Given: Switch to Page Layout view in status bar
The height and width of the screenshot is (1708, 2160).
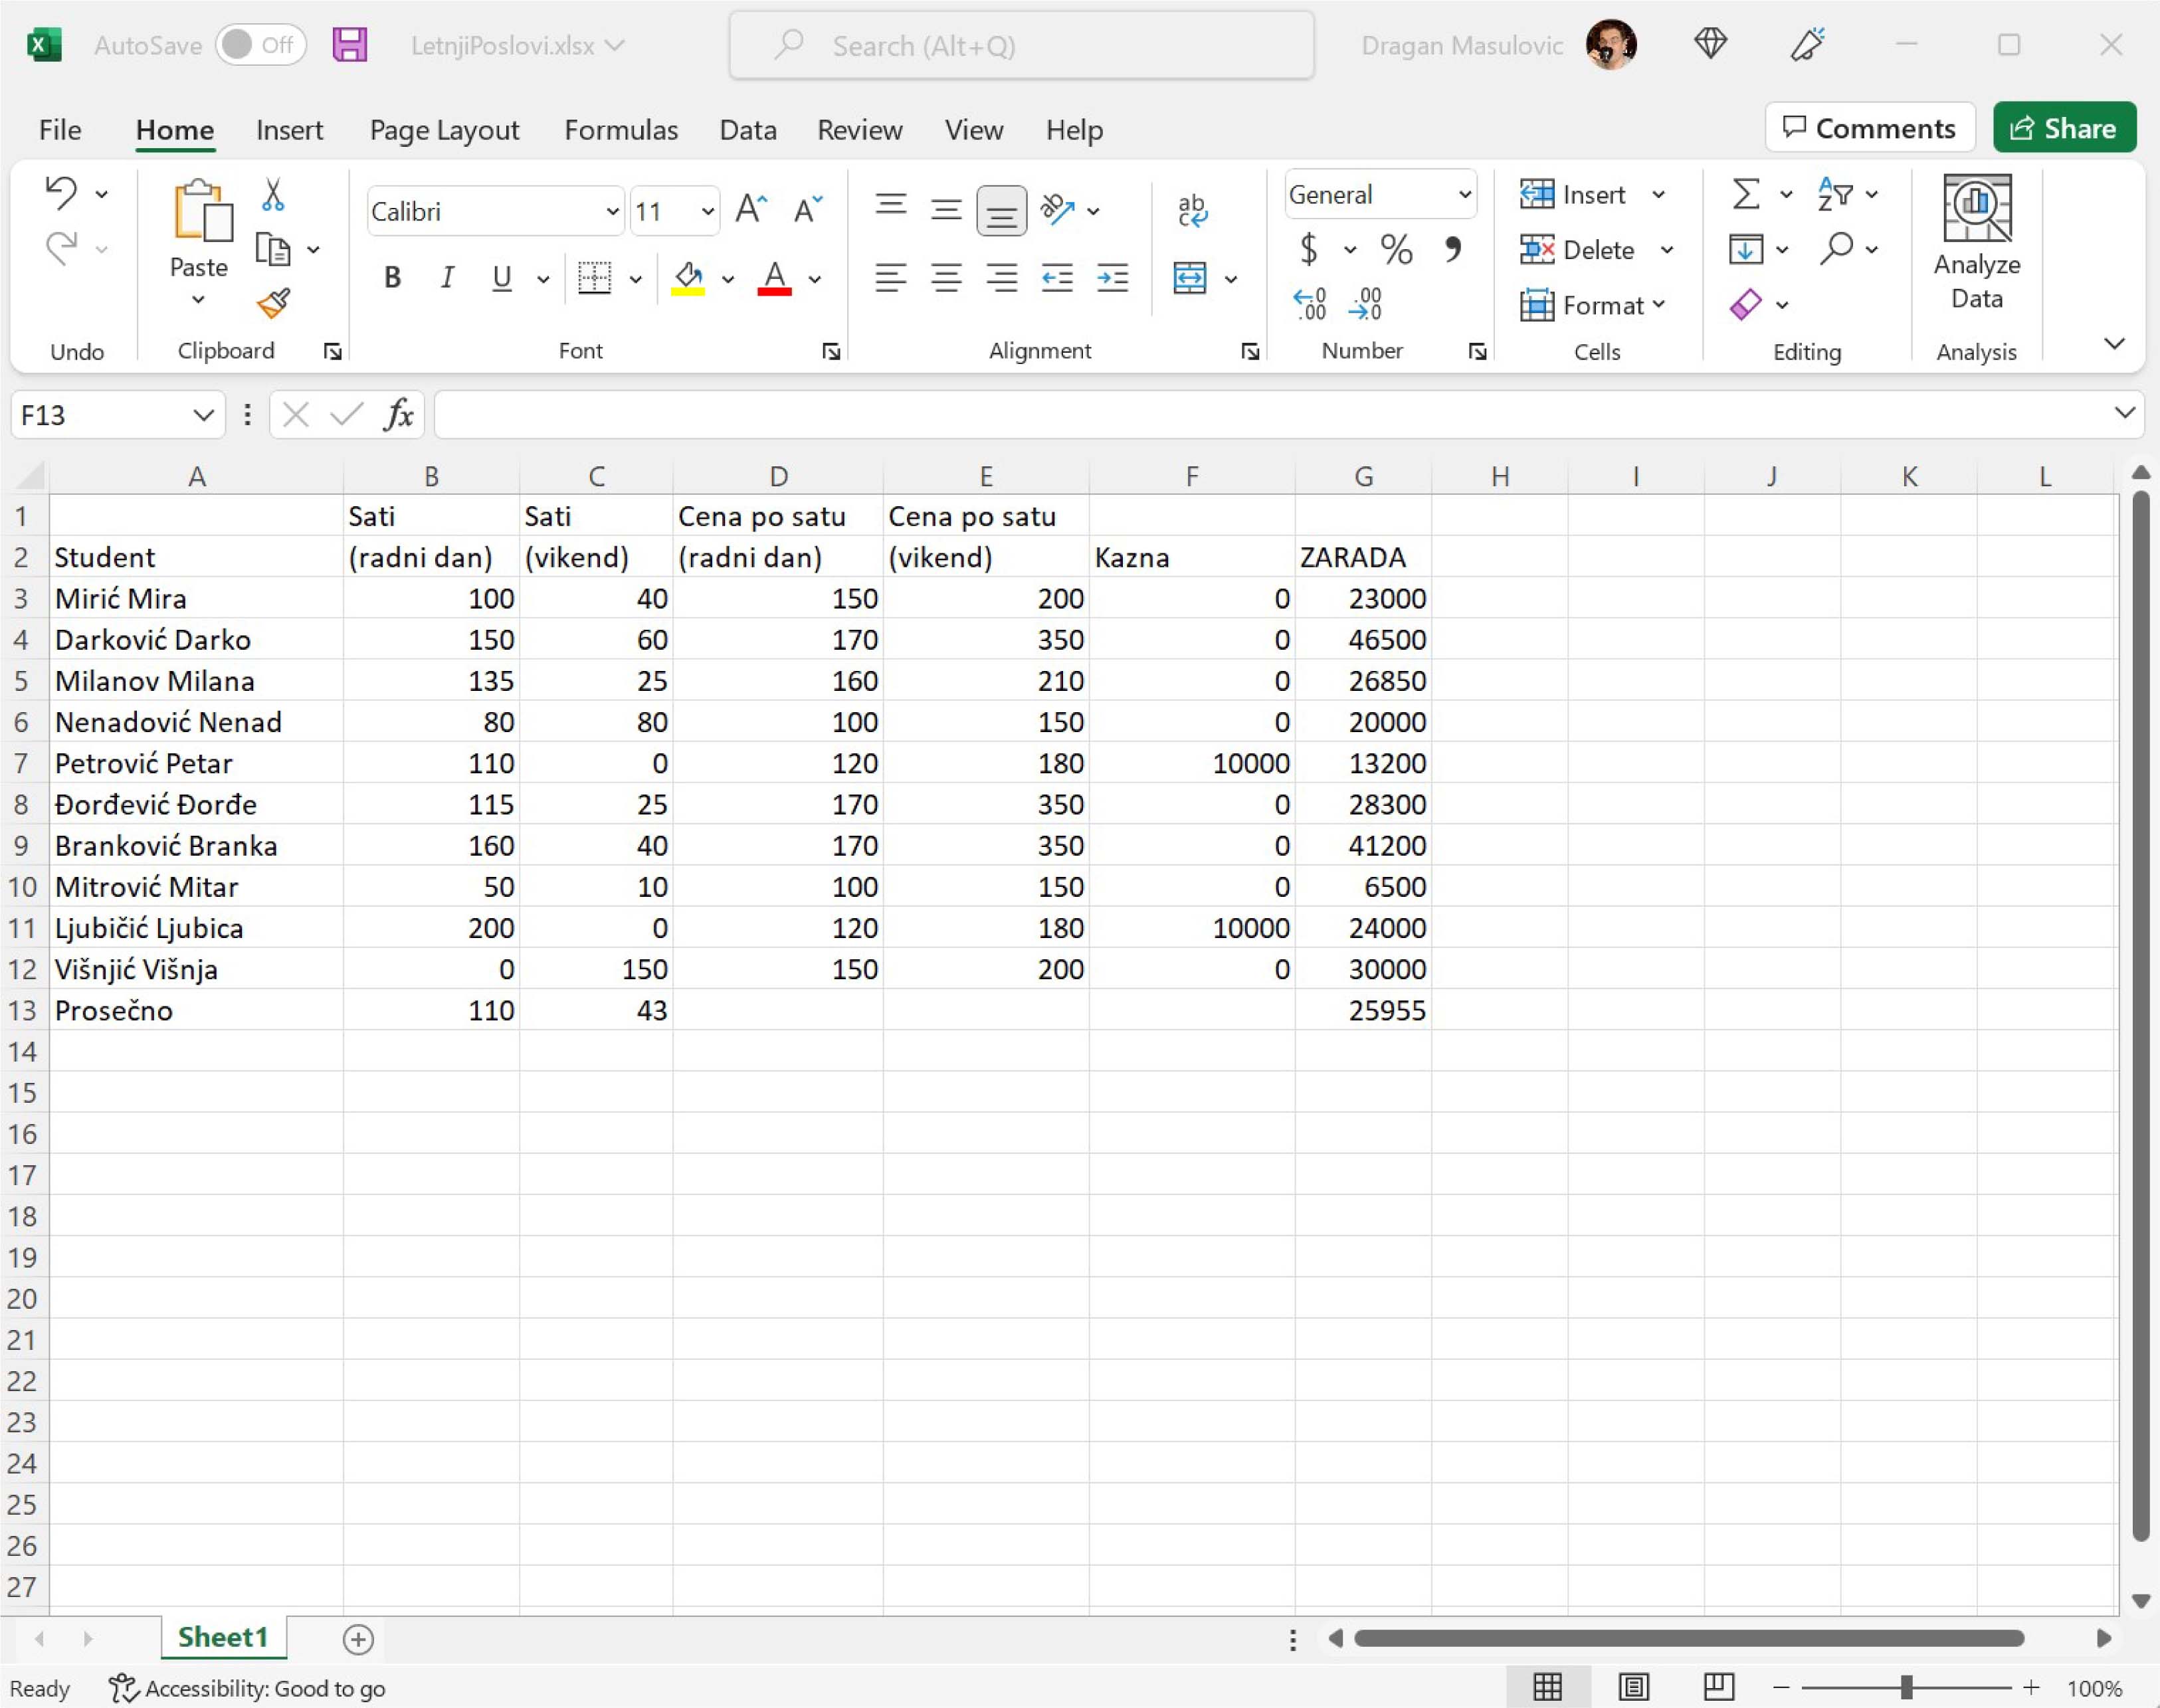Looking at the screenshot, I should tap(1633, 1687).
